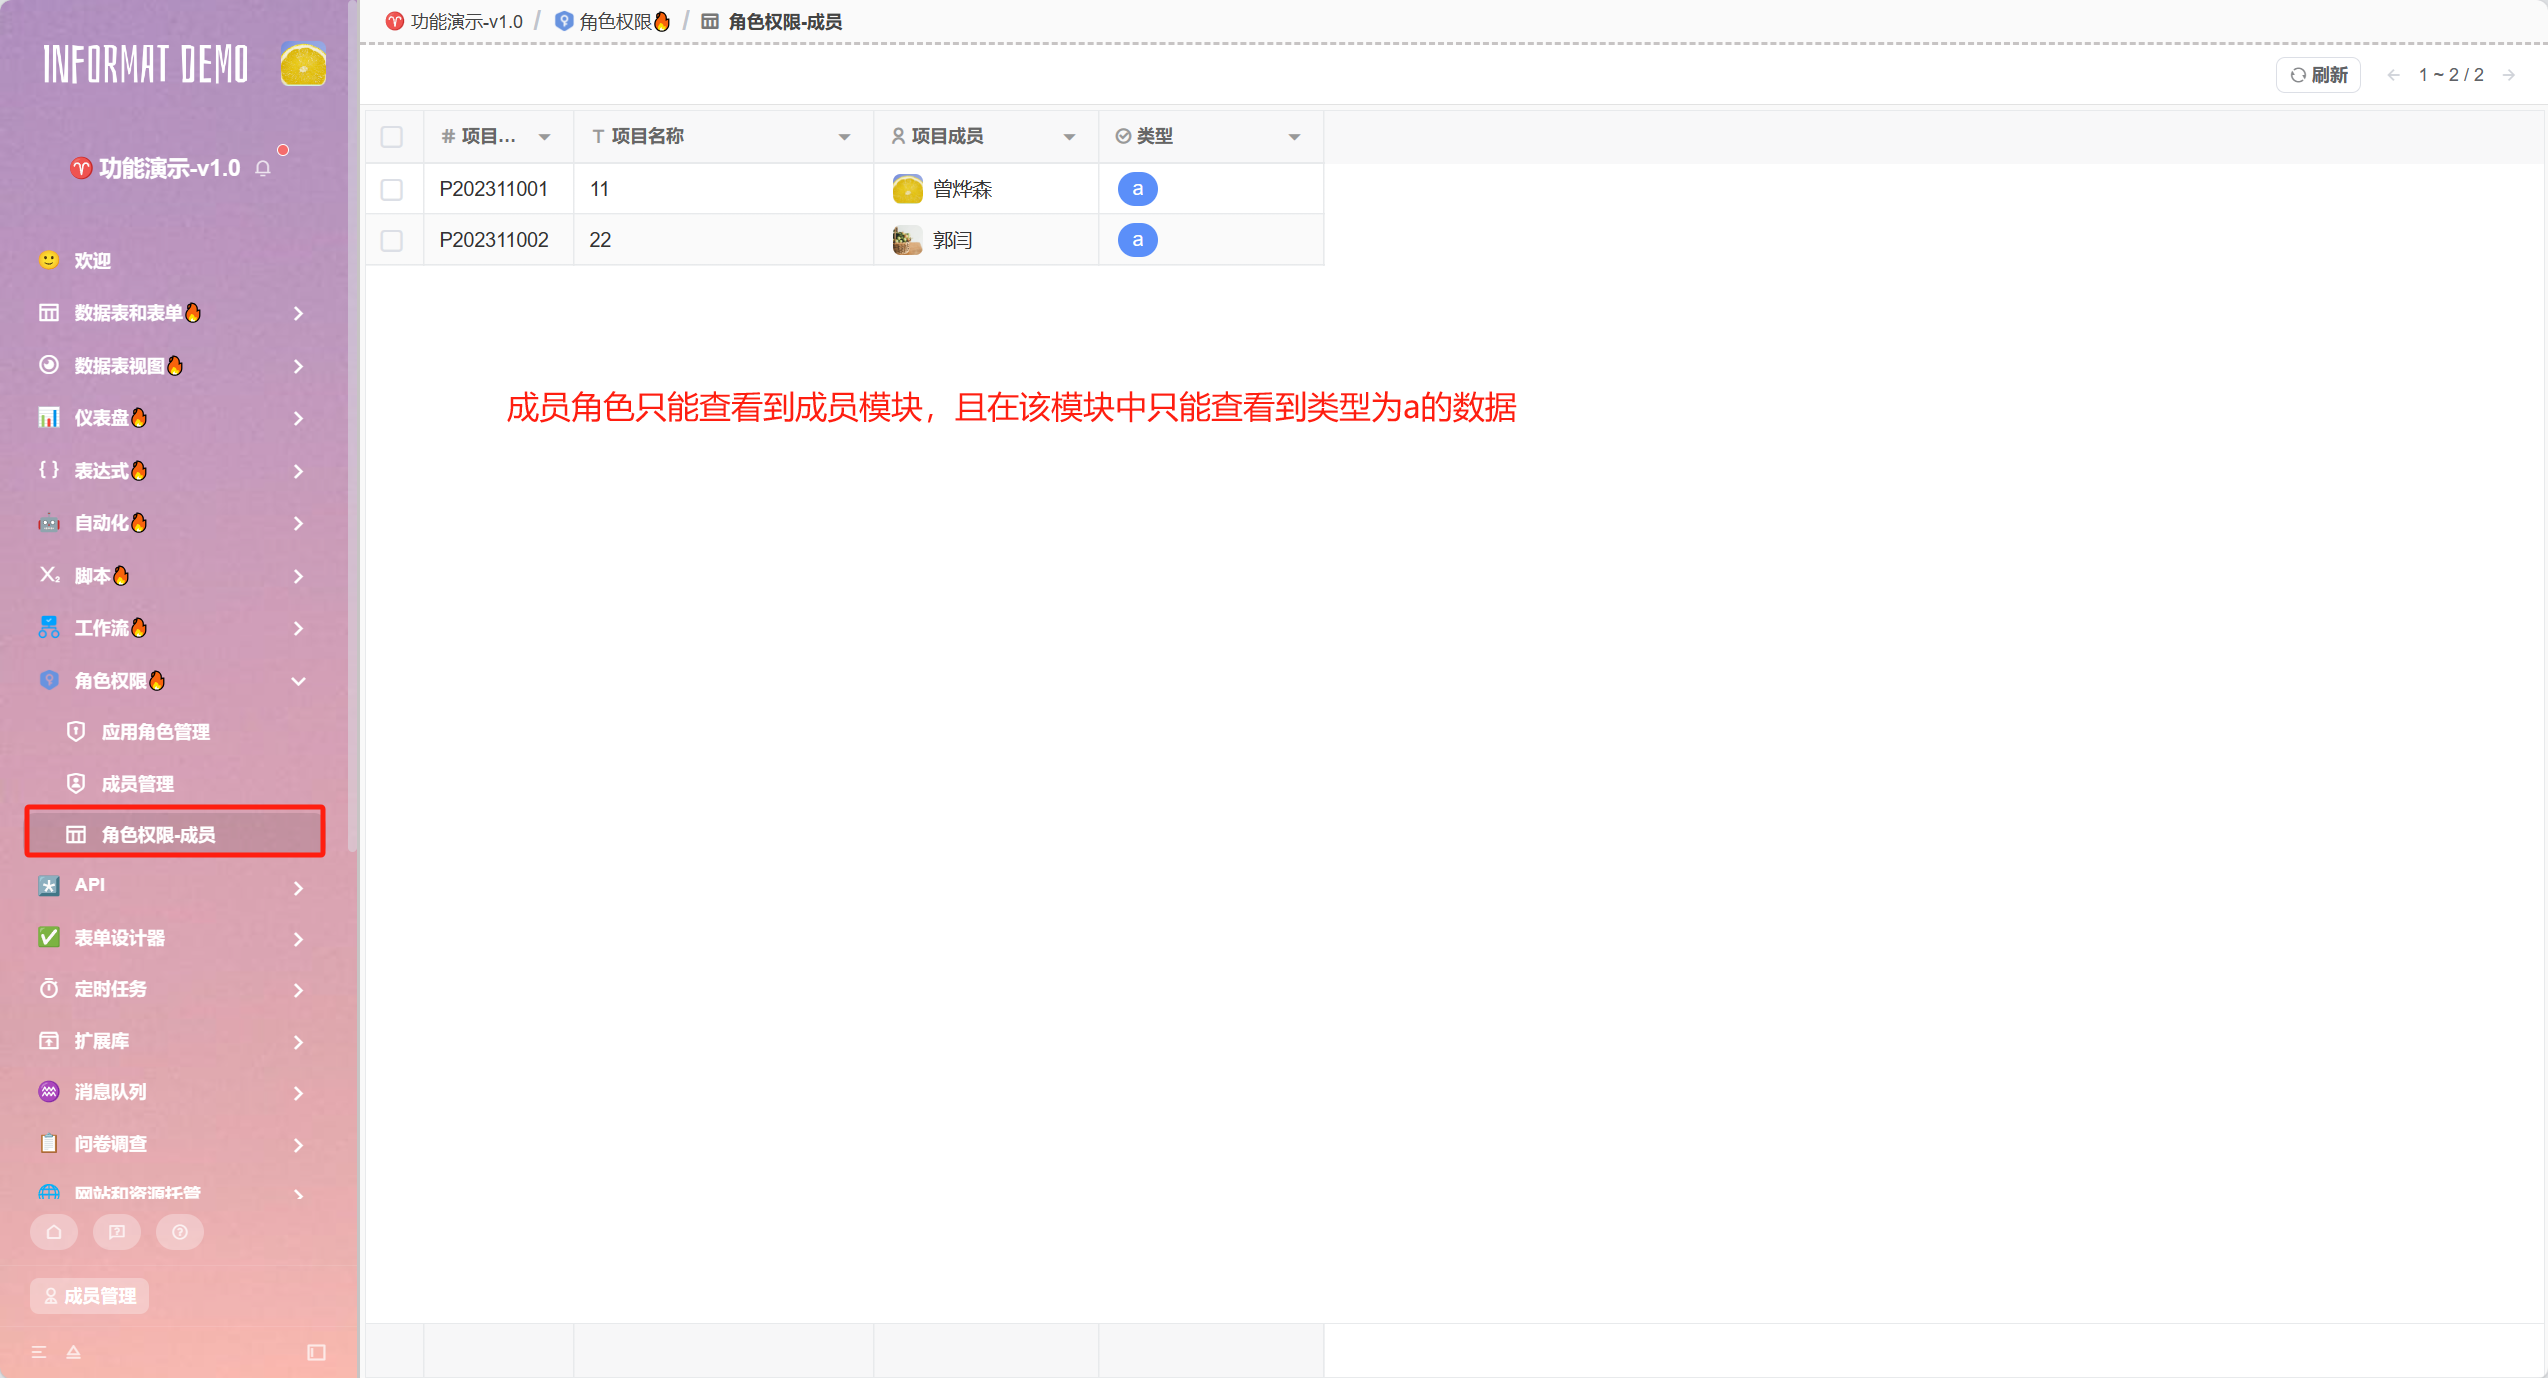Click the 表单设计器 checkmark icon
Screen dimensions: 2548x1378
pos(48,937)
